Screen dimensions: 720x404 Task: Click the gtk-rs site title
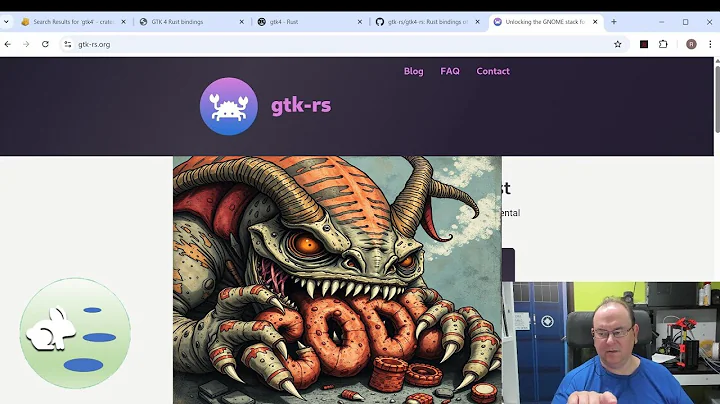click(x=301, y=105)
